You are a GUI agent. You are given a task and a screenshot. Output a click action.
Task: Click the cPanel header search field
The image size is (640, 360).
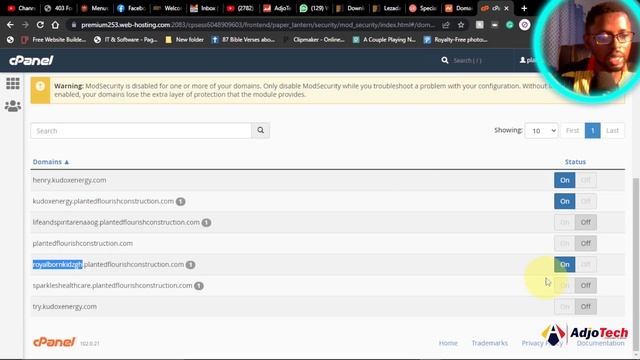click(x=467, y=60)
